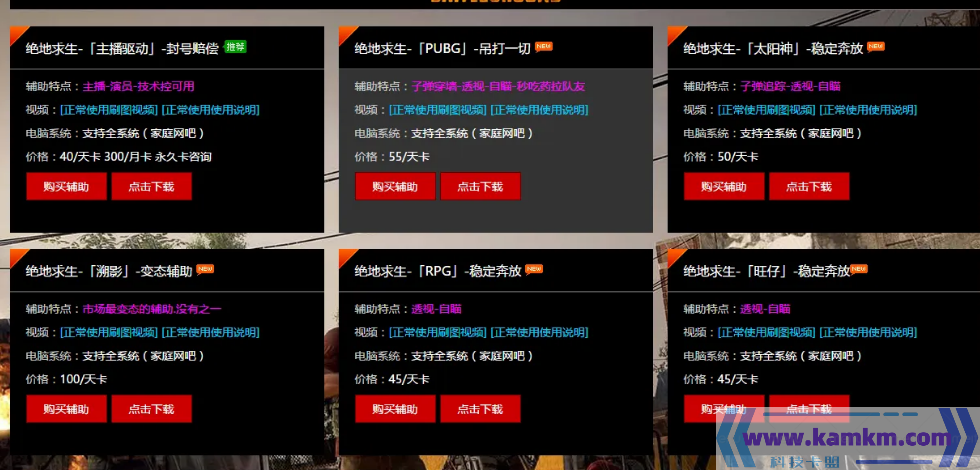Click 支持全系统（家庭网吧）in 主播驱动 card

tap(144, 133)
